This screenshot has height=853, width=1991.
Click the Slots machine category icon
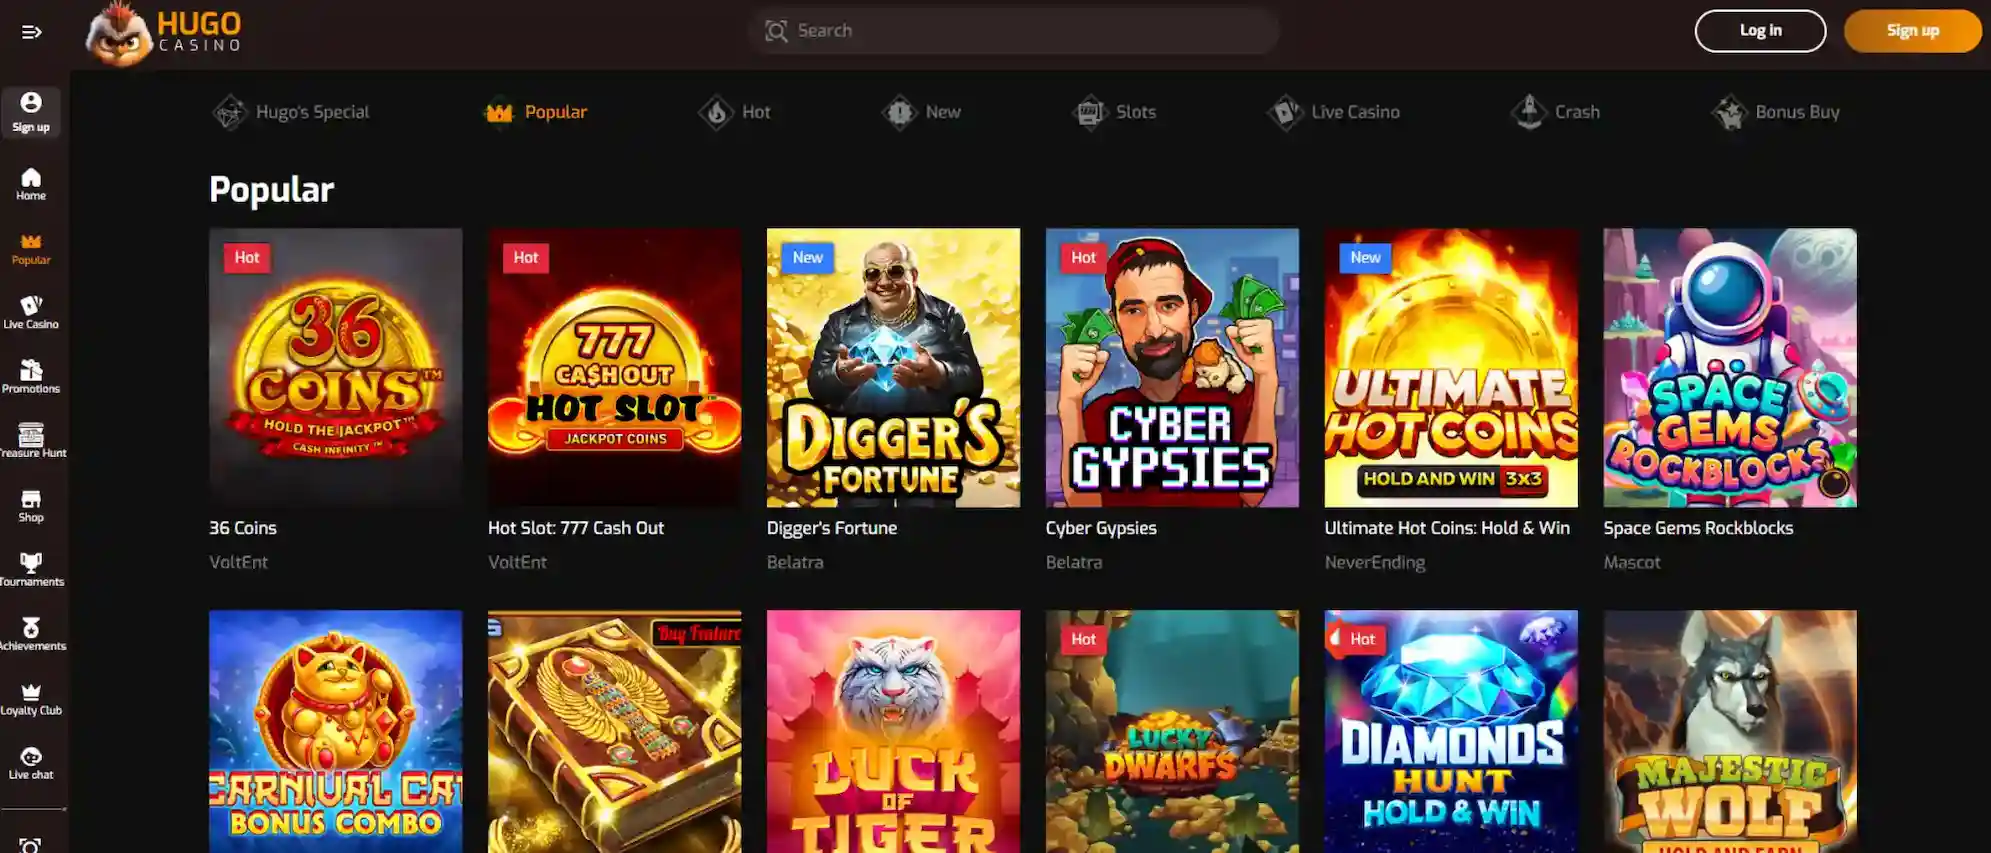click(1089, 112)
